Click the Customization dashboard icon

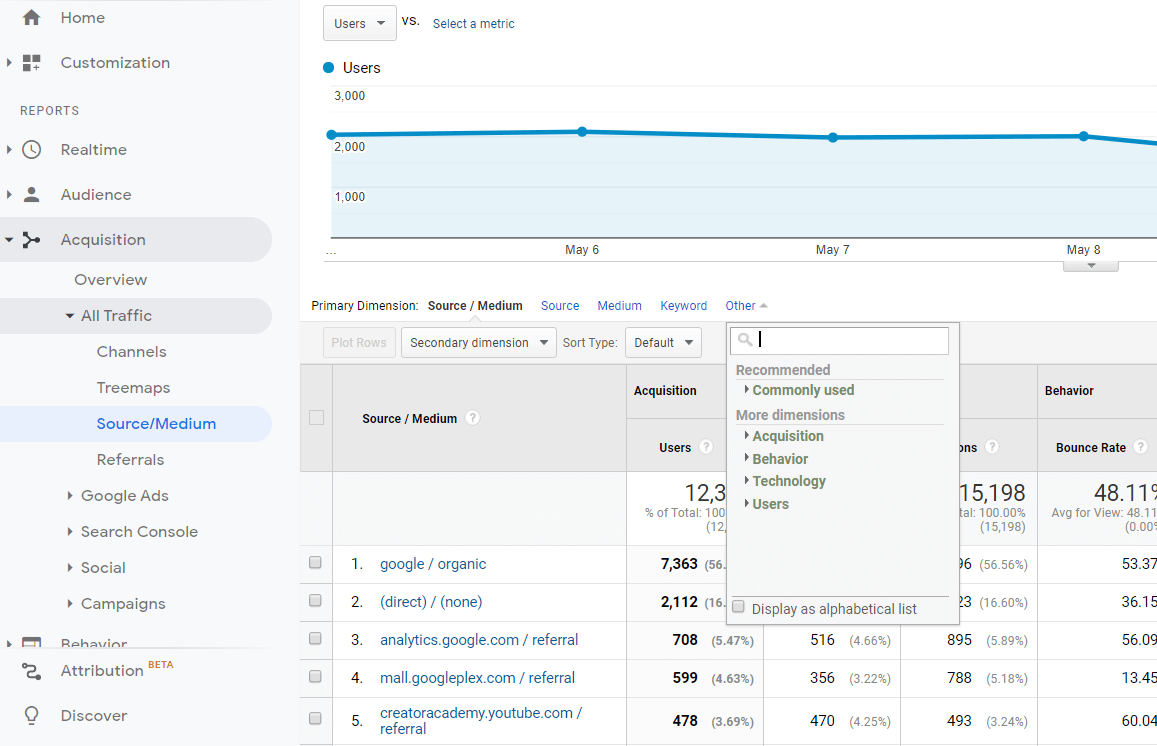tap(31, 63)
